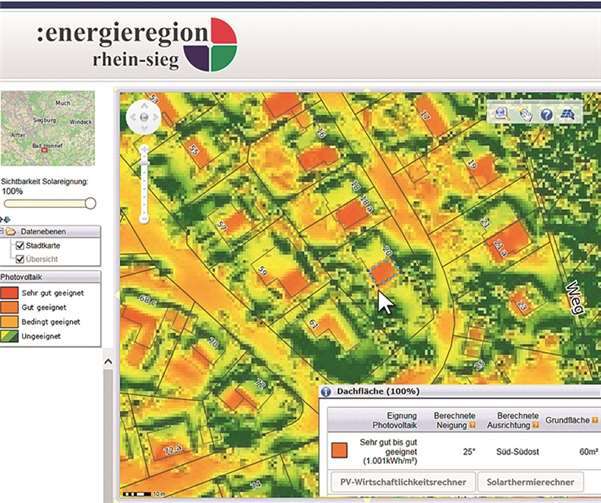Click the '25°' tilt value

(469, 452)
